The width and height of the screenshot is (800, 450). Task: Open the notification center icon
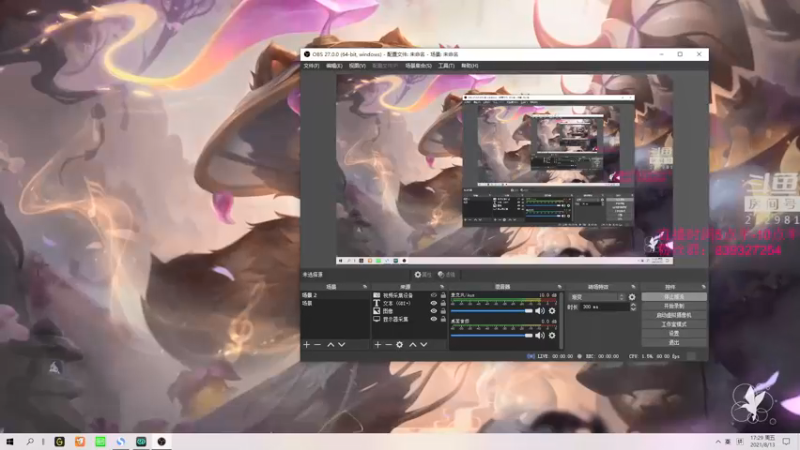click(x=787, y=441)
